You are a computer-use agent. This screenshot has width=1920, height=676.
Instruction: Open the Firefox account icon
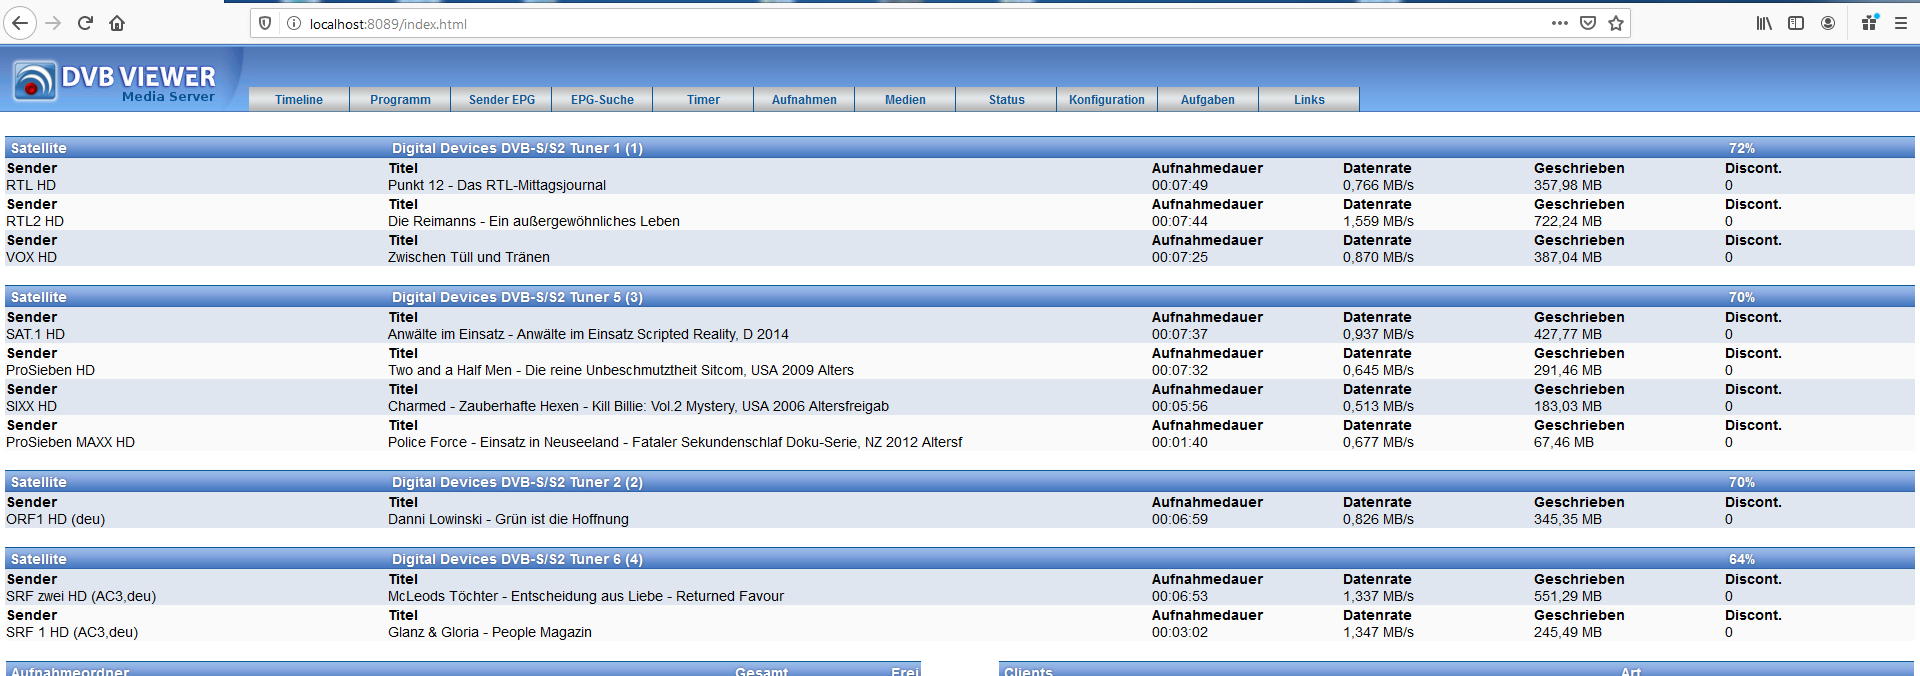[x=1828, y=23]
